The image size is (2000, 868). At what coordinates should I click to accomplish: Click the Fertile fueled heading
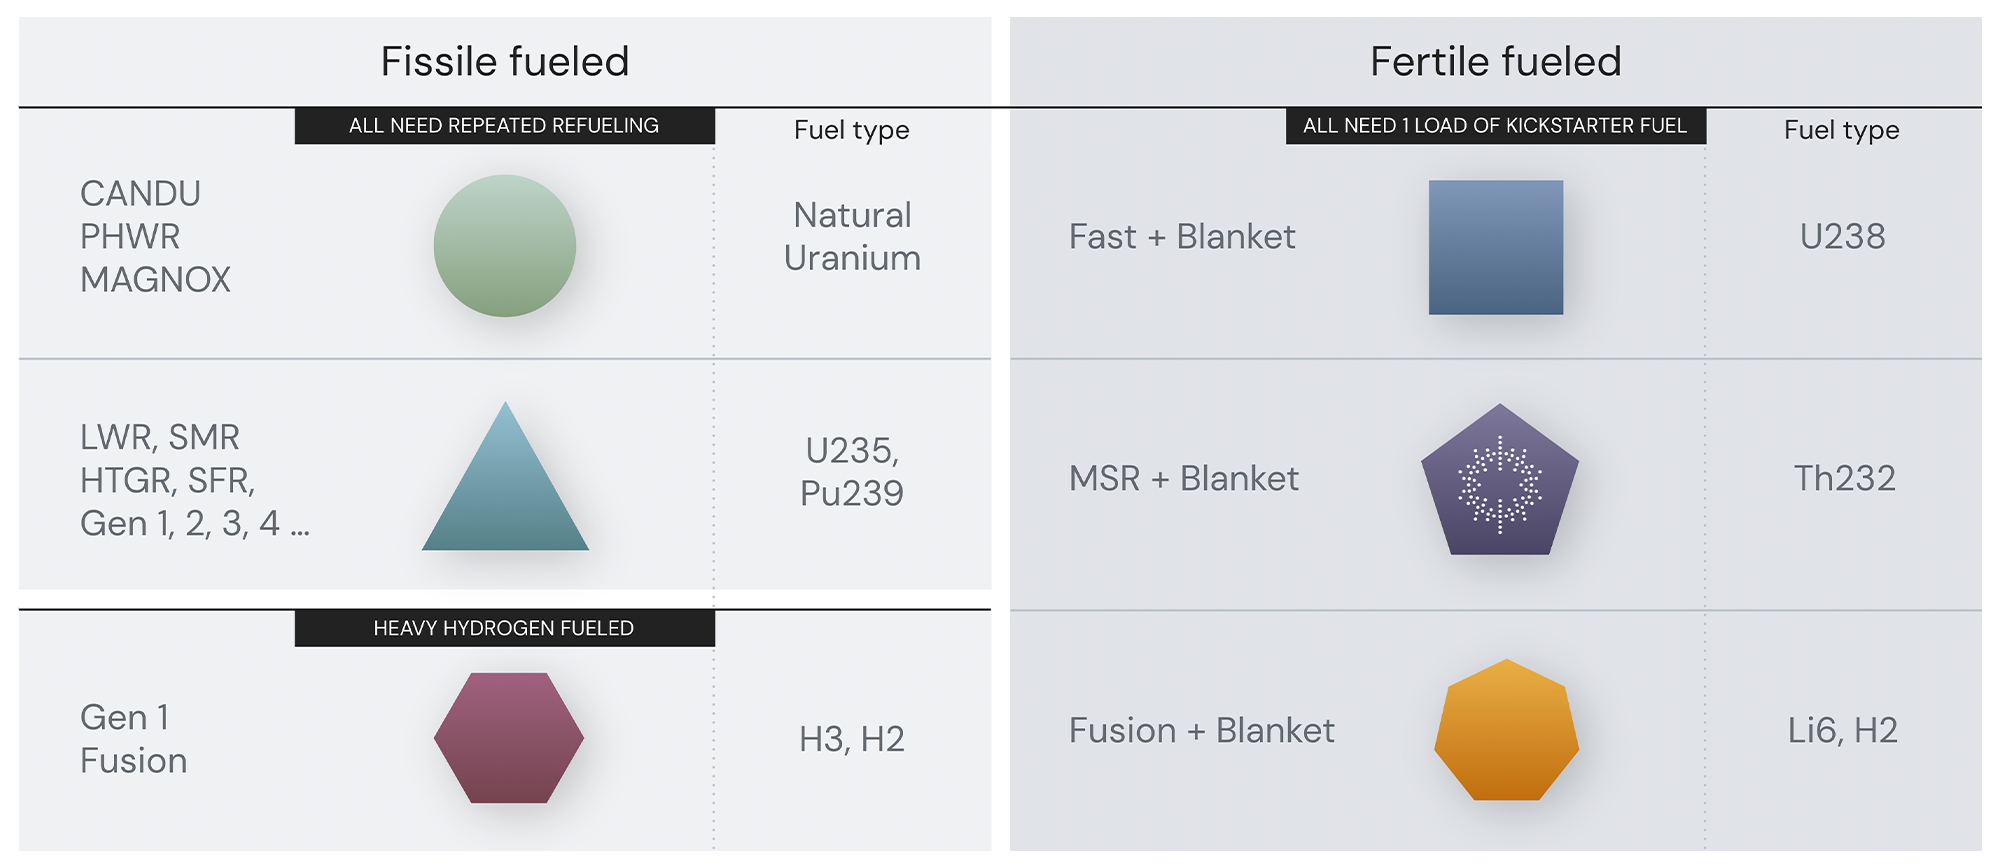click(x=1495, y=62)
